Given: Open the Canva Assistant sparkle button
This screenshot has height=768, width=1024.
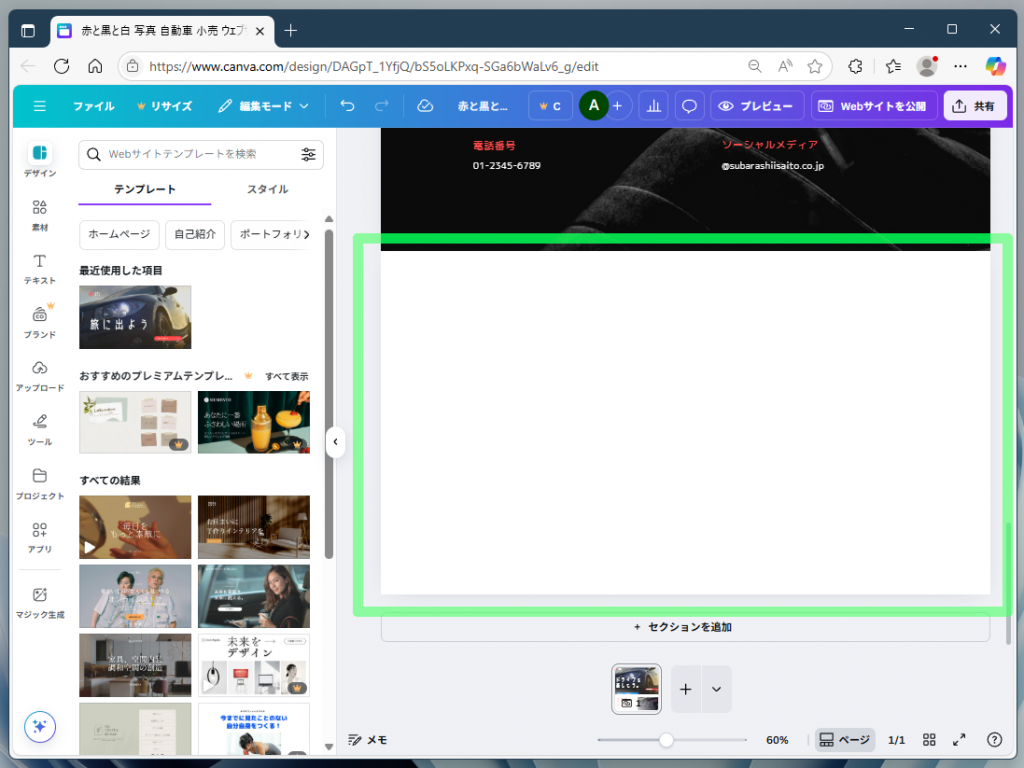Looking at the screenshot, I should point(39,727).
